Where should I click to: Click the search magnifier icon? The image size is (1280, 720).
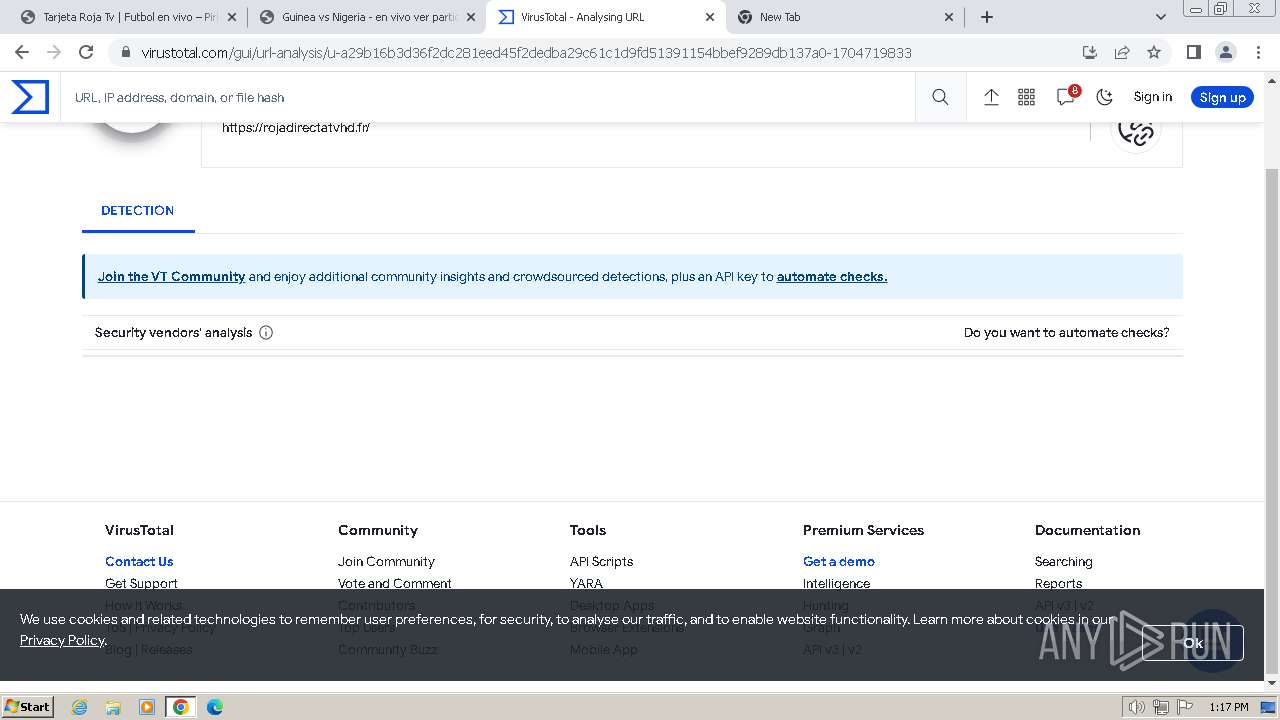click(940, 97)
